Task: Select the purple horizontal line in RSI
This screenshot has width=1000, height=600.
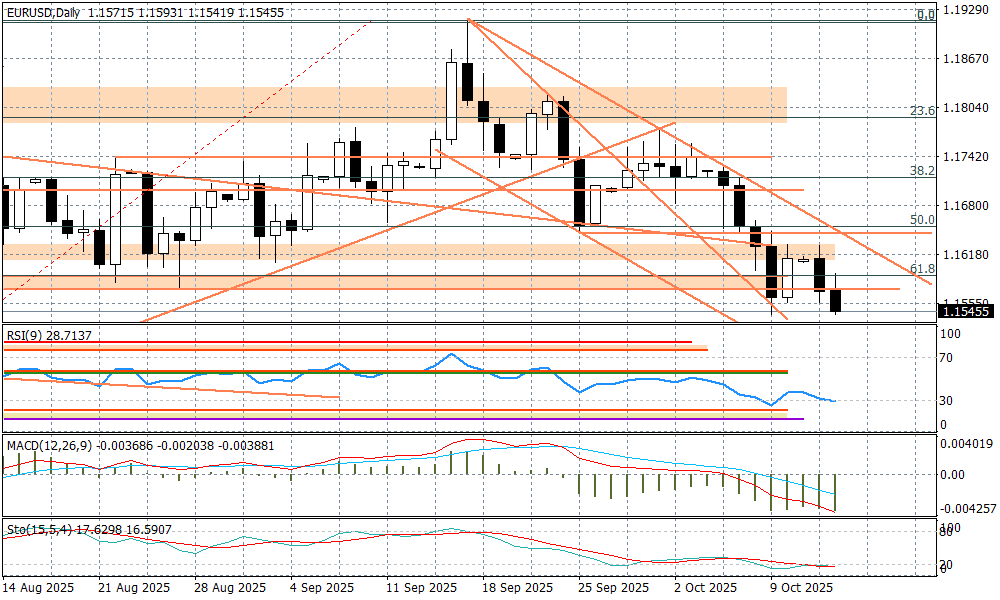Action: 400,418
